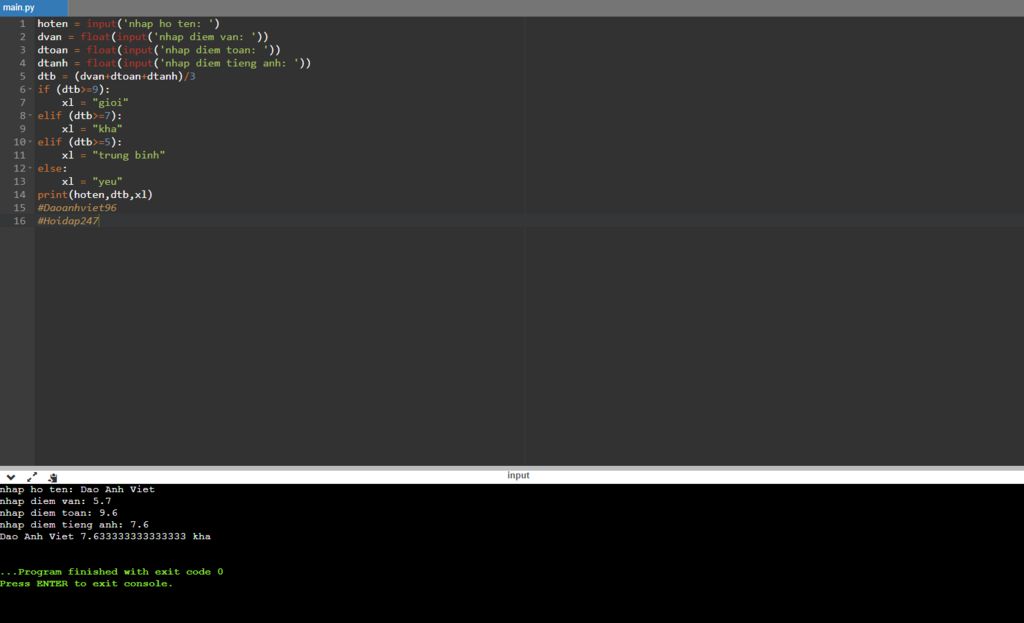
Task: Click the "trung binh" string in code
Action: (128, 155)
